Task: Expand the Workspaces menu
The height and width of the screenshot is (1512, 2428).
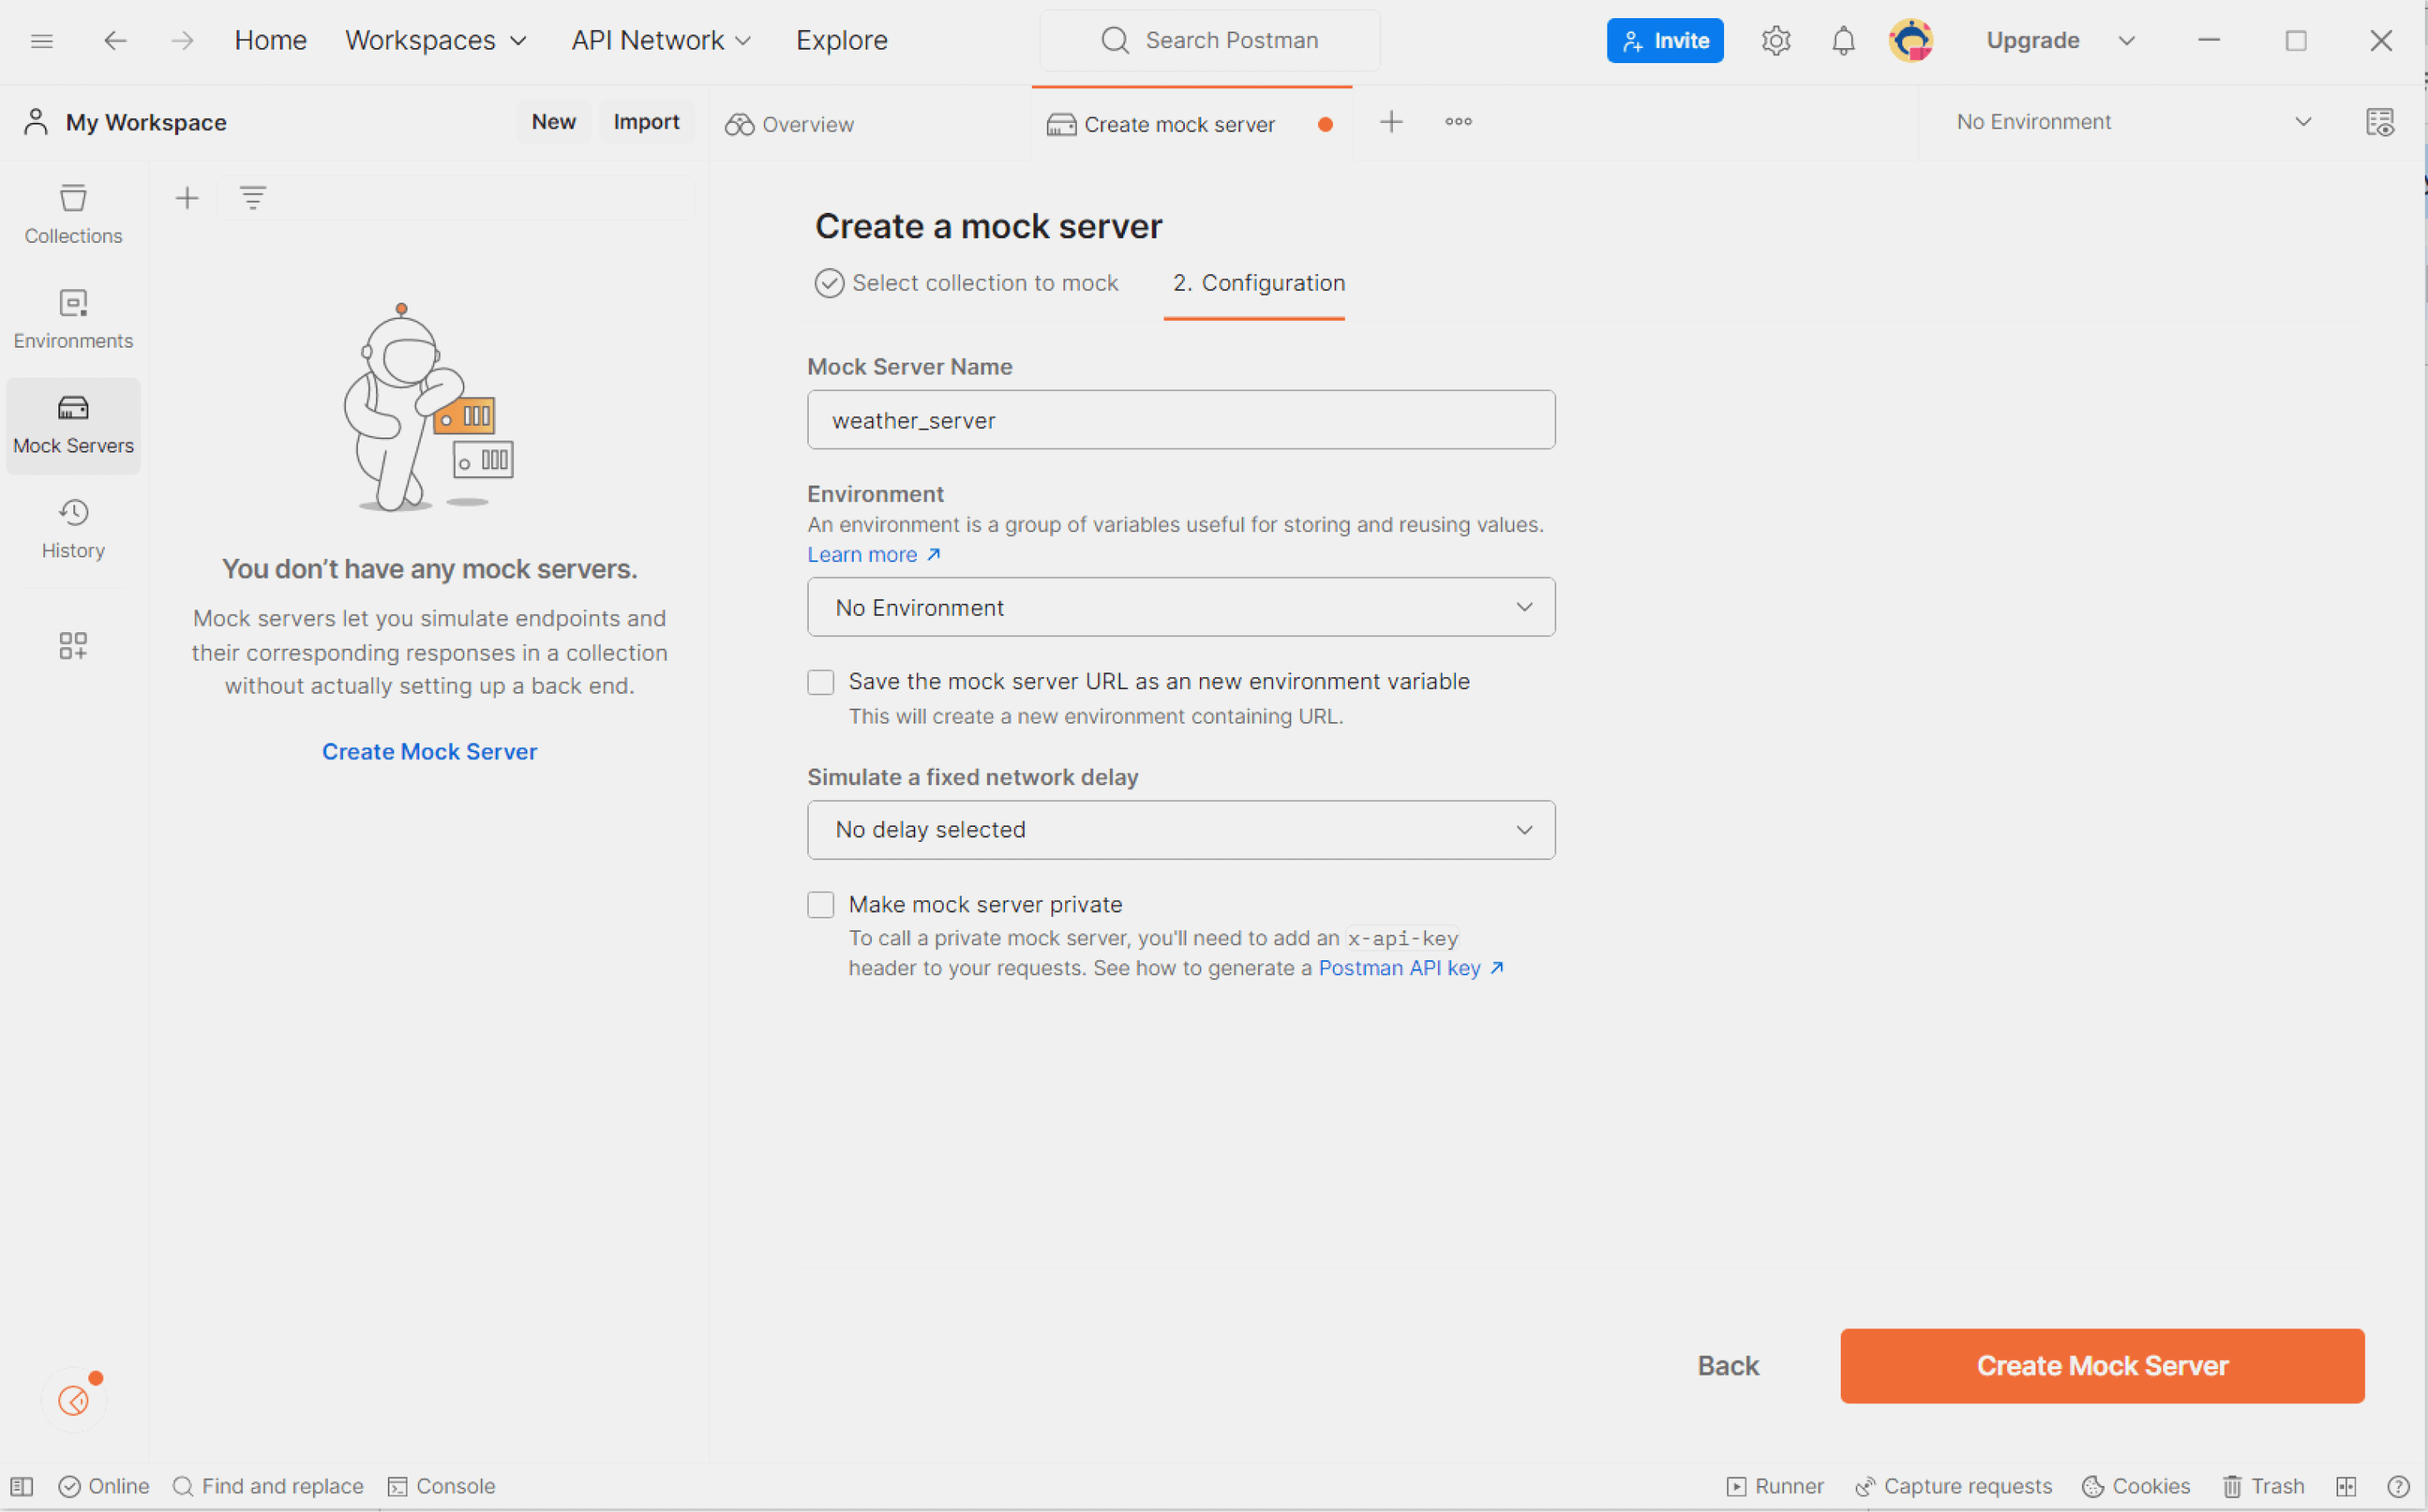Action: pyautogui.click(x=436, y=41)
